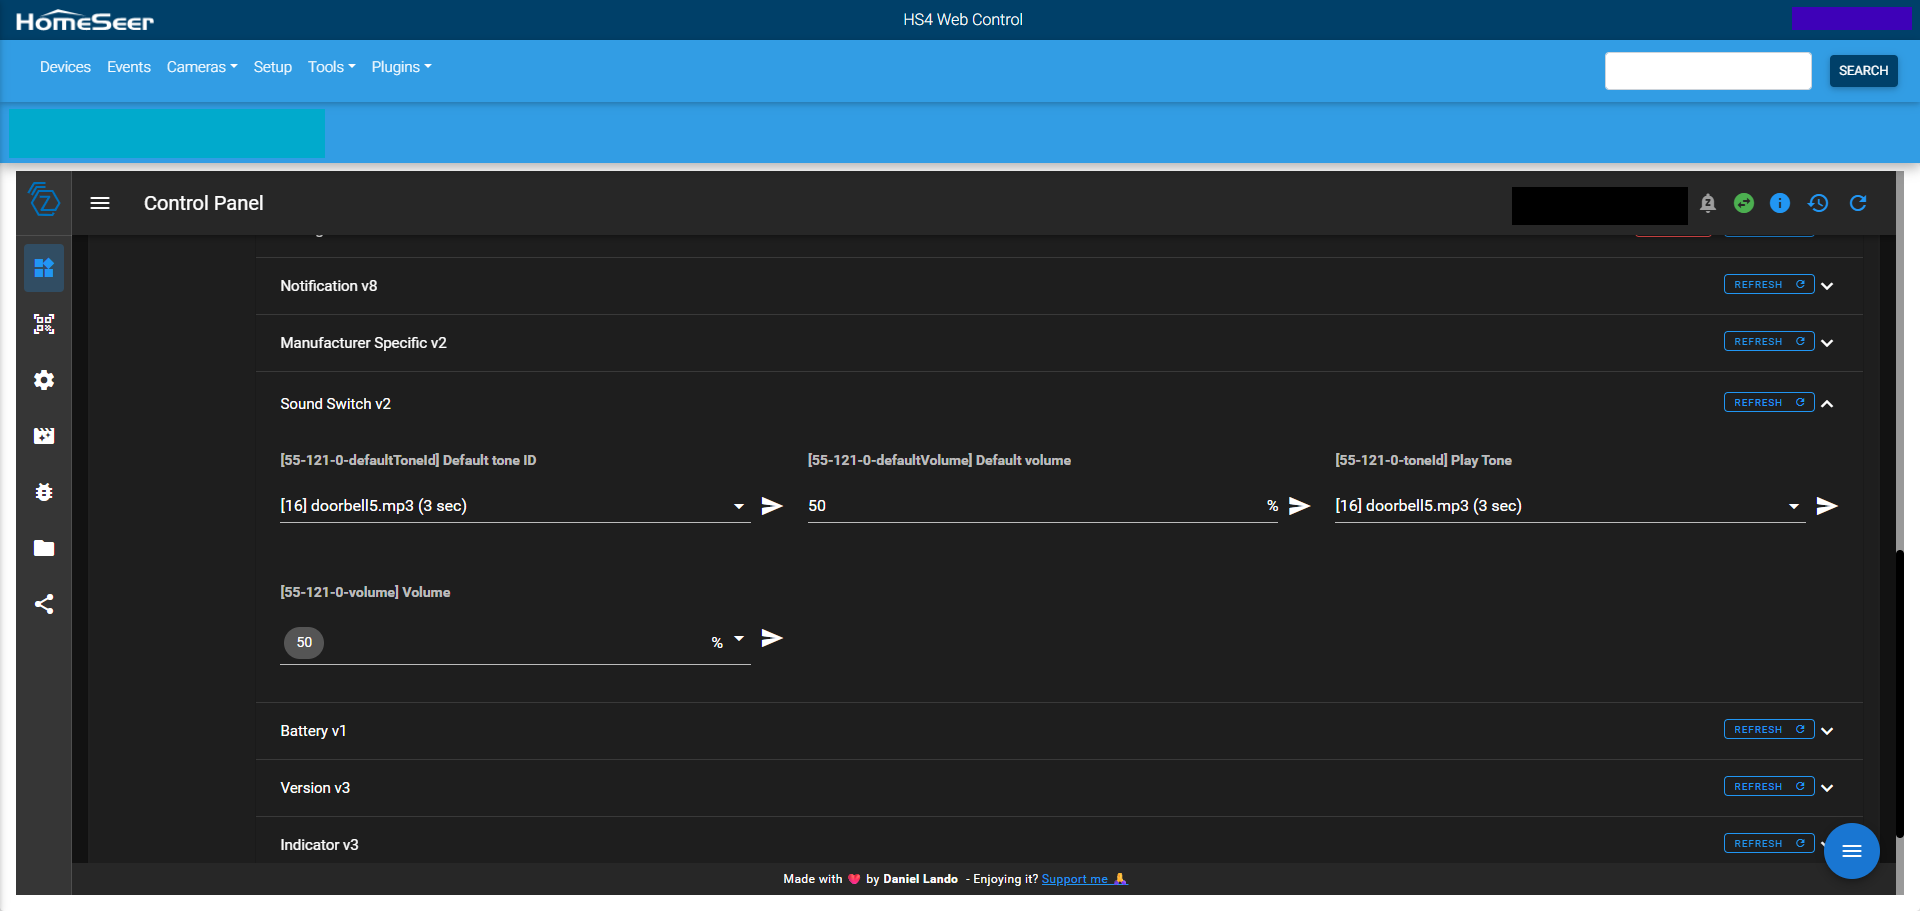The height and width of the screenshot is (911, 1920).
Task: Click the HomeSeer logo
Action: coord(85,20)
